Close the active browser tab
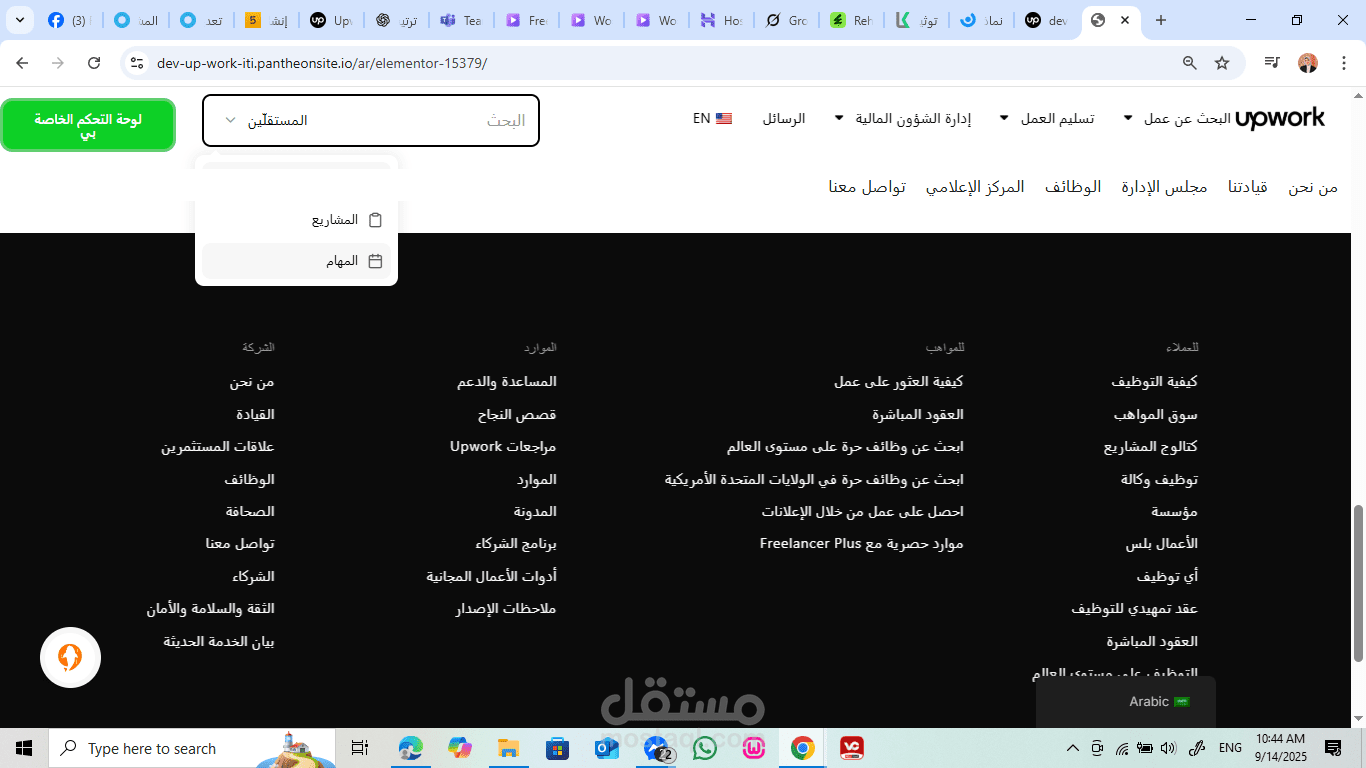 (1126, 20)
